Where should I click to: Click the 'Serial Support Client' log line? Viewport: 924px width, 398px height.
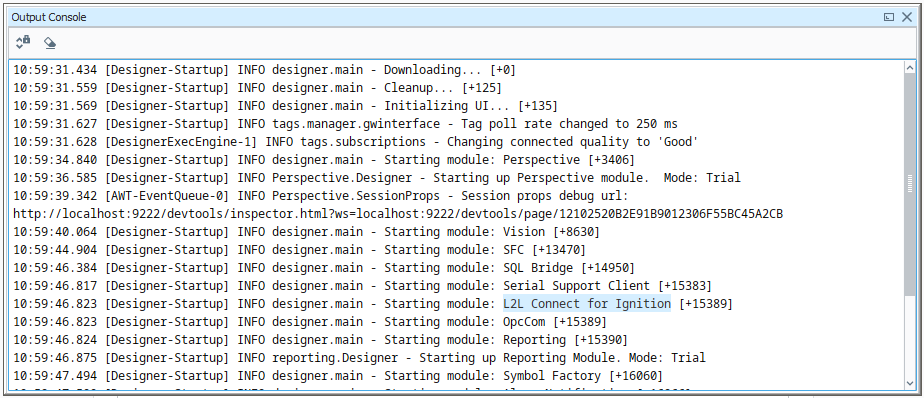(362, 286)
